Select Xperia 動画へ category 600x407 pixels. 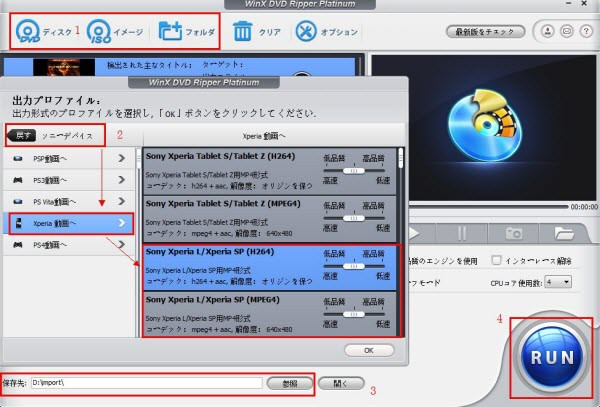pos(69,223)
